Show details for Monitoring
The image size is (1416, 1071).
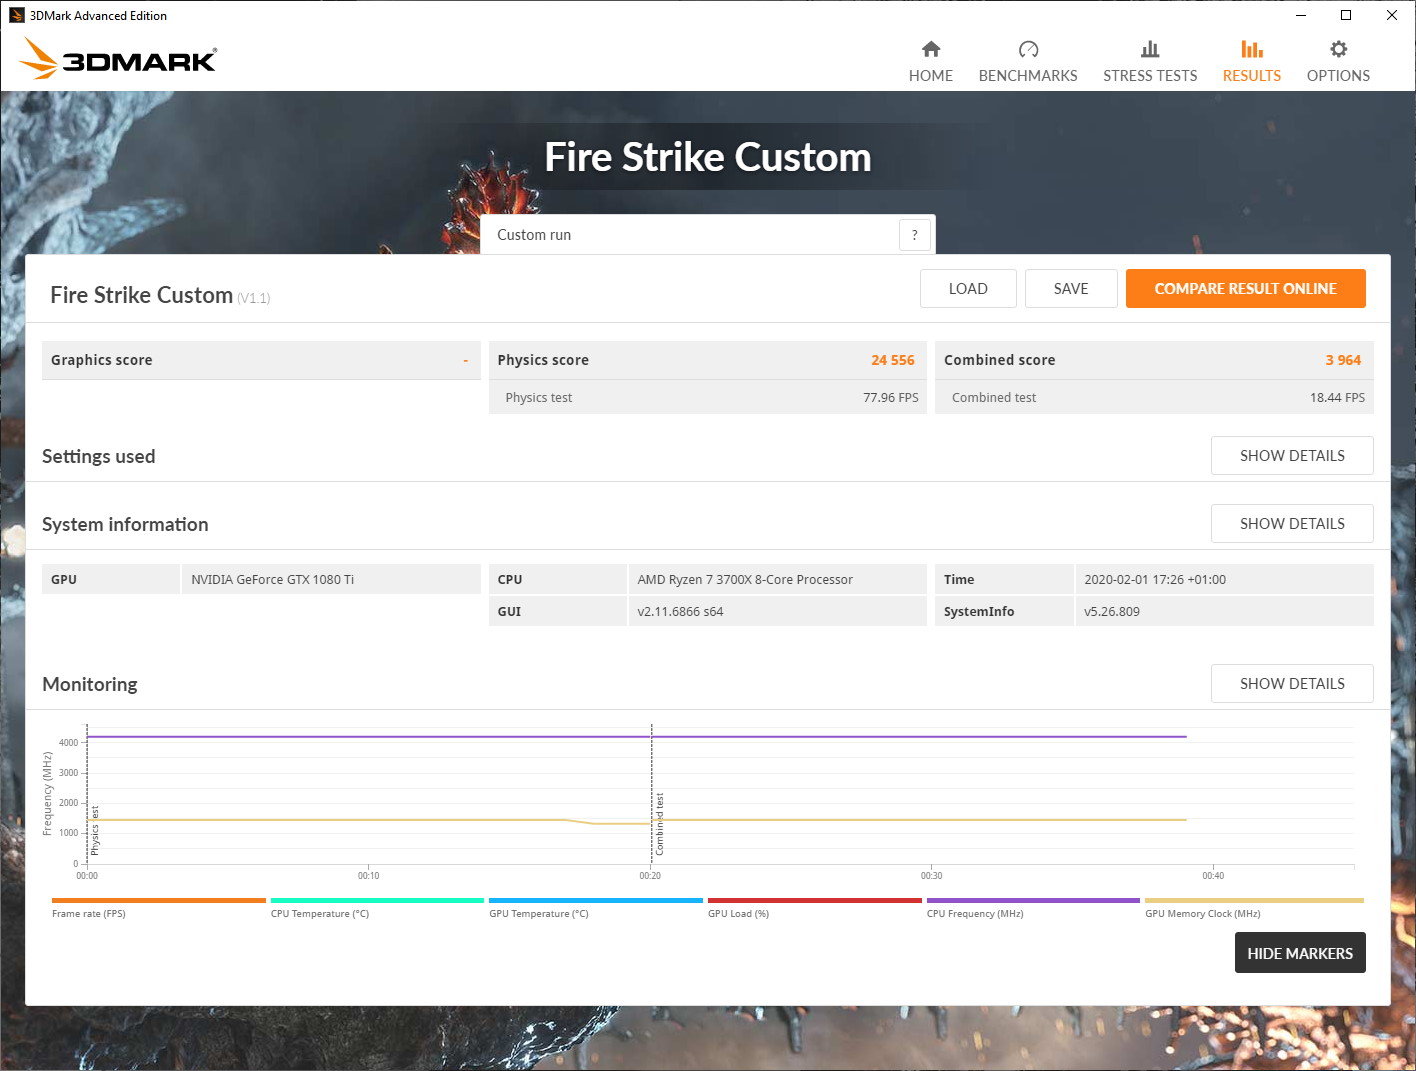click(1292, 684)
